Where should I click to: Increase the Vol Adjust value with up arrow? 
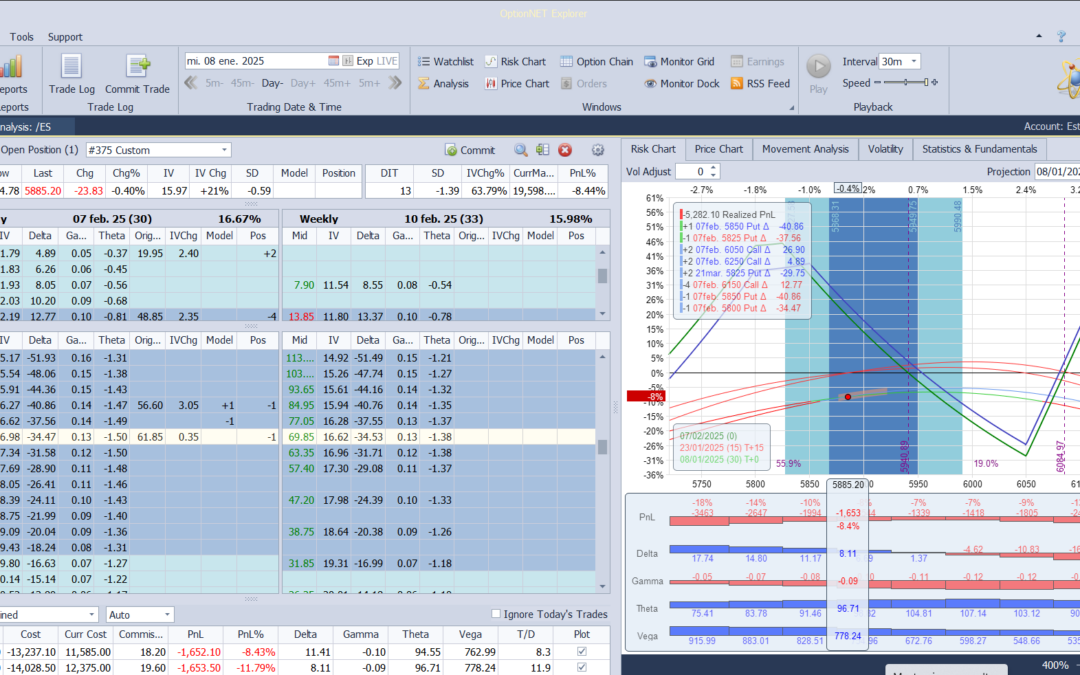pyautogui.click(x=714, y=168)
